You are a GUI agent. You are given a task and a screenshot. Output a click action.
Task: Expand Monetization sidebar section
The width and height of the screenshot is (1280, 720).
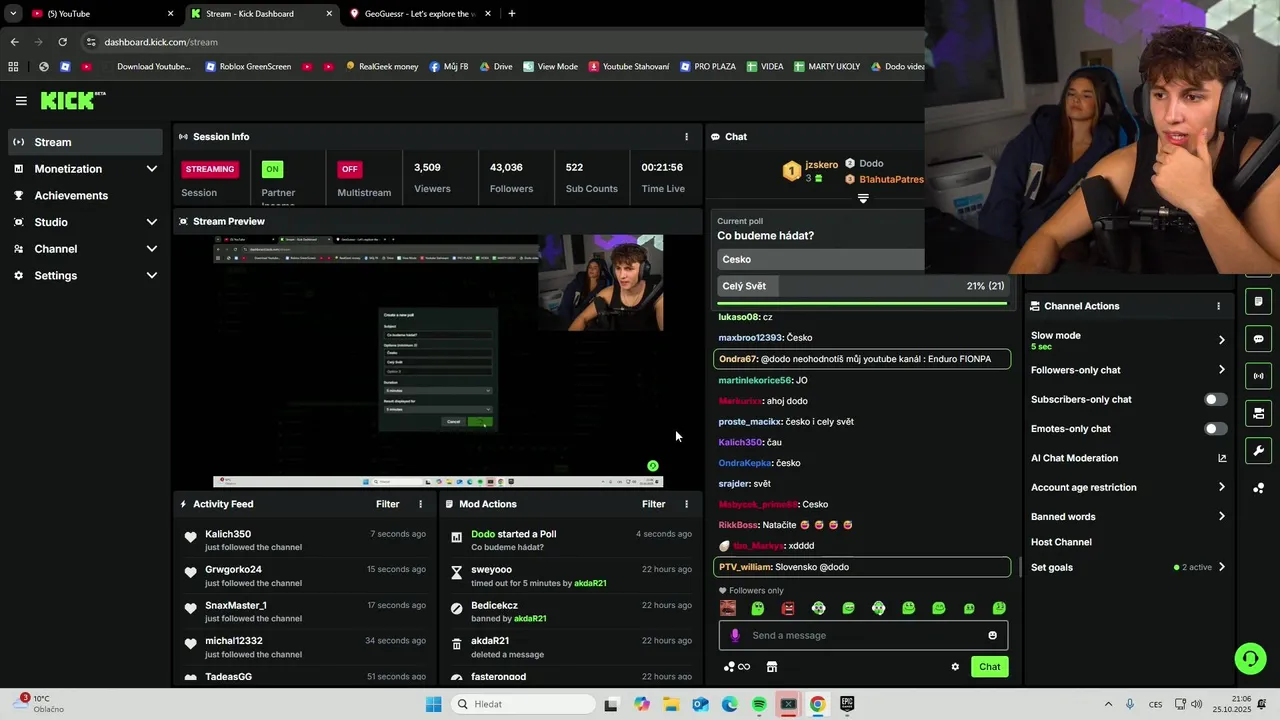(152, 169)
